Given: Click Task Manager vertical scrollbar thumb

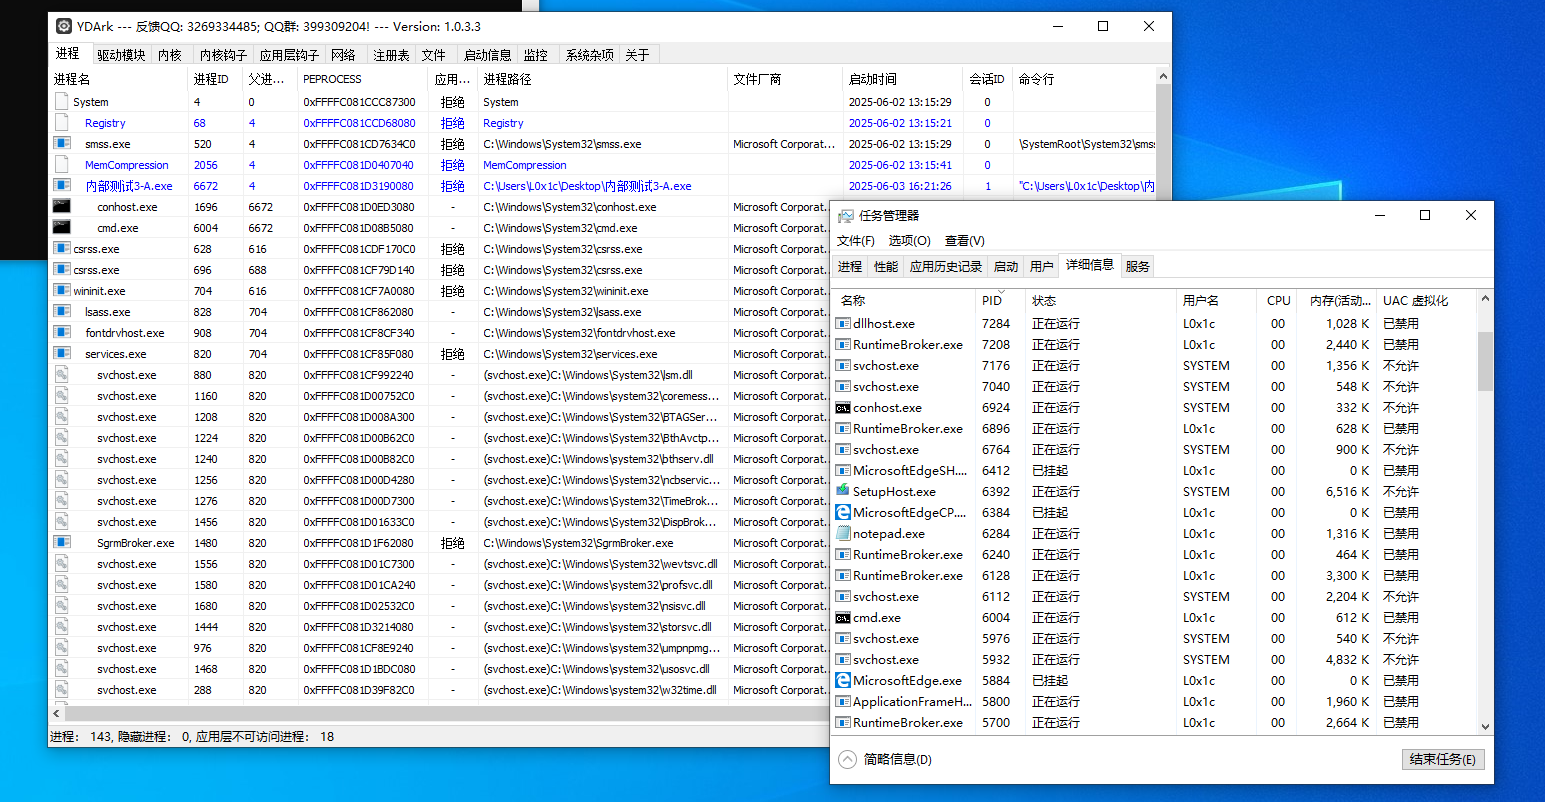Looking at the screenshot, I should click(x=1485, y=361).
